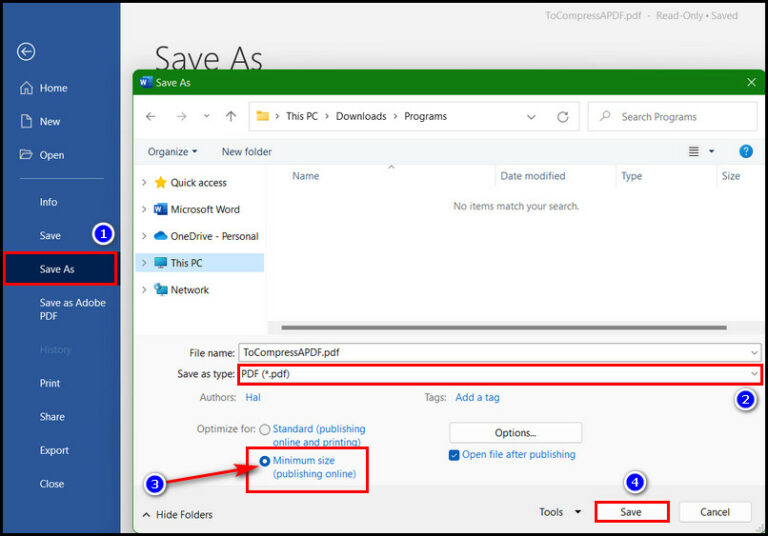This screenshot has height=536, width=768.
Task: Go back using the dialog's left arrow
Action: [x=151, y=117]
